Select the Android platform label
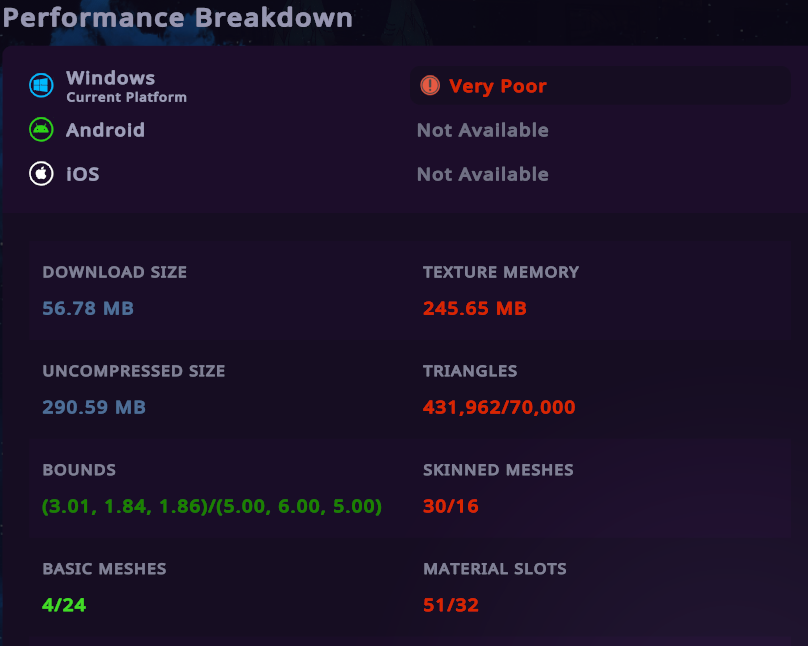The width and height of the screenshot is (808, 646). tap(105, 130)
